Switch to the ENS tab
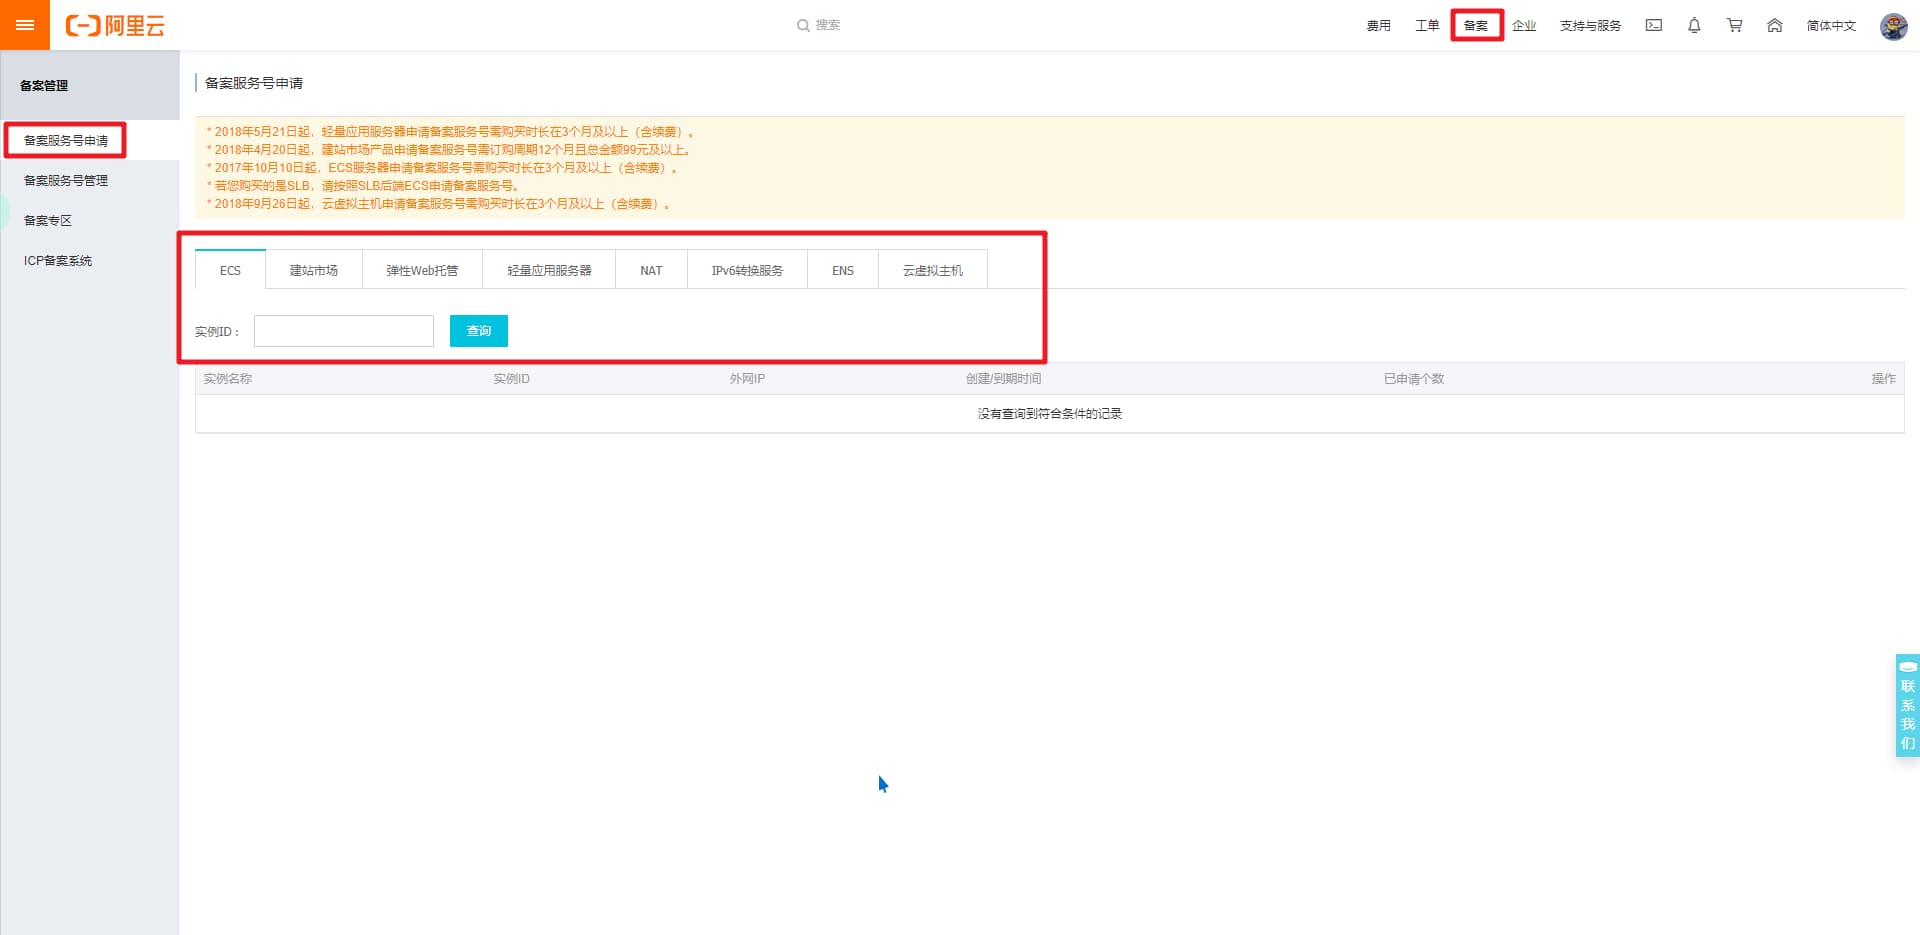 click(x=843, y=270)
